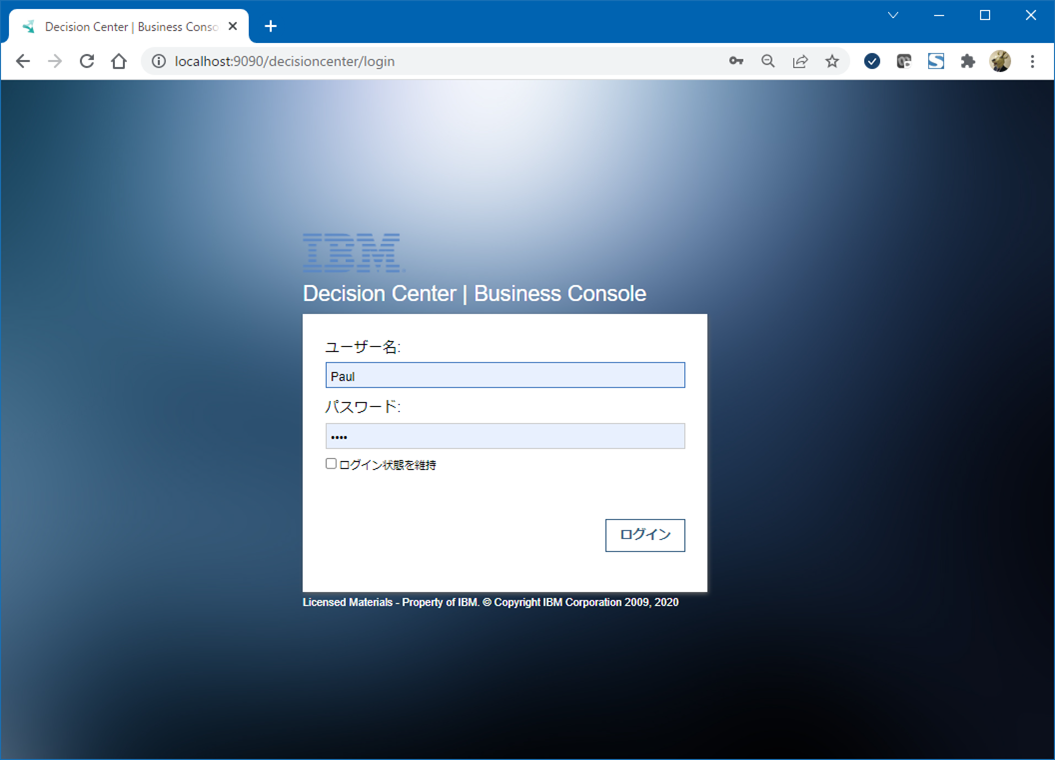Viewport: 1055px width, 760px height.
Task: Click the Decision Center | Business Console heading
Action: [x=474, y=293]
